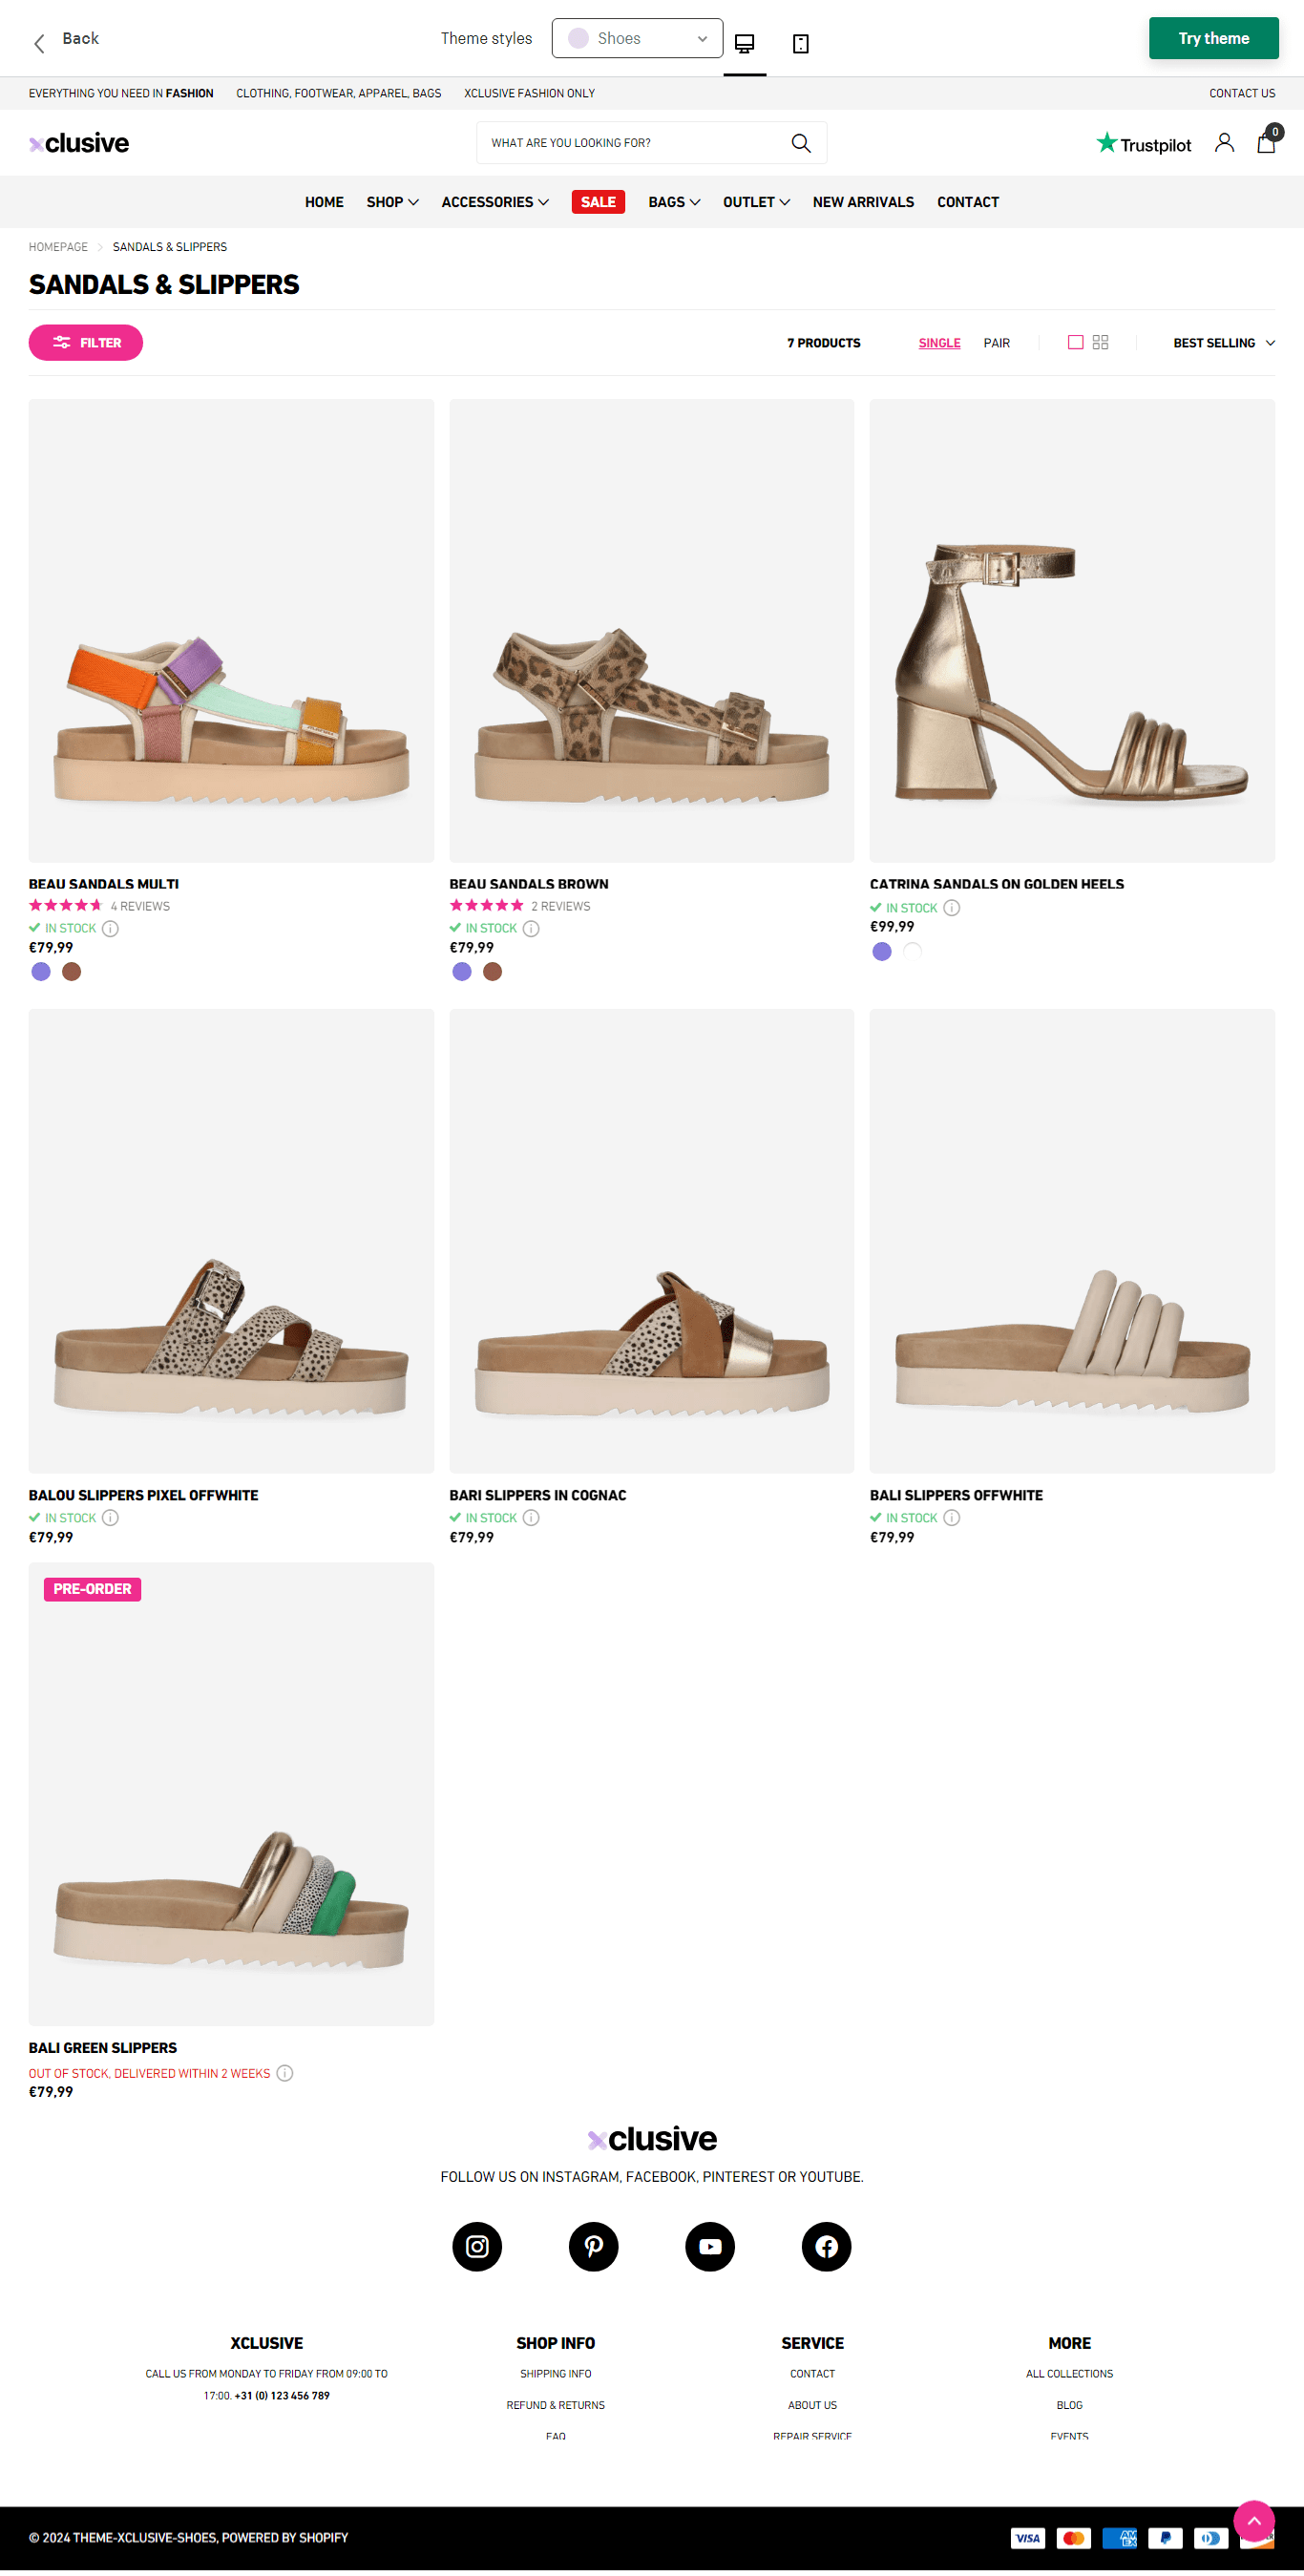The image size is (1304, 2576).
Task: Click the pink Filter button
Action: click(86, 343)
